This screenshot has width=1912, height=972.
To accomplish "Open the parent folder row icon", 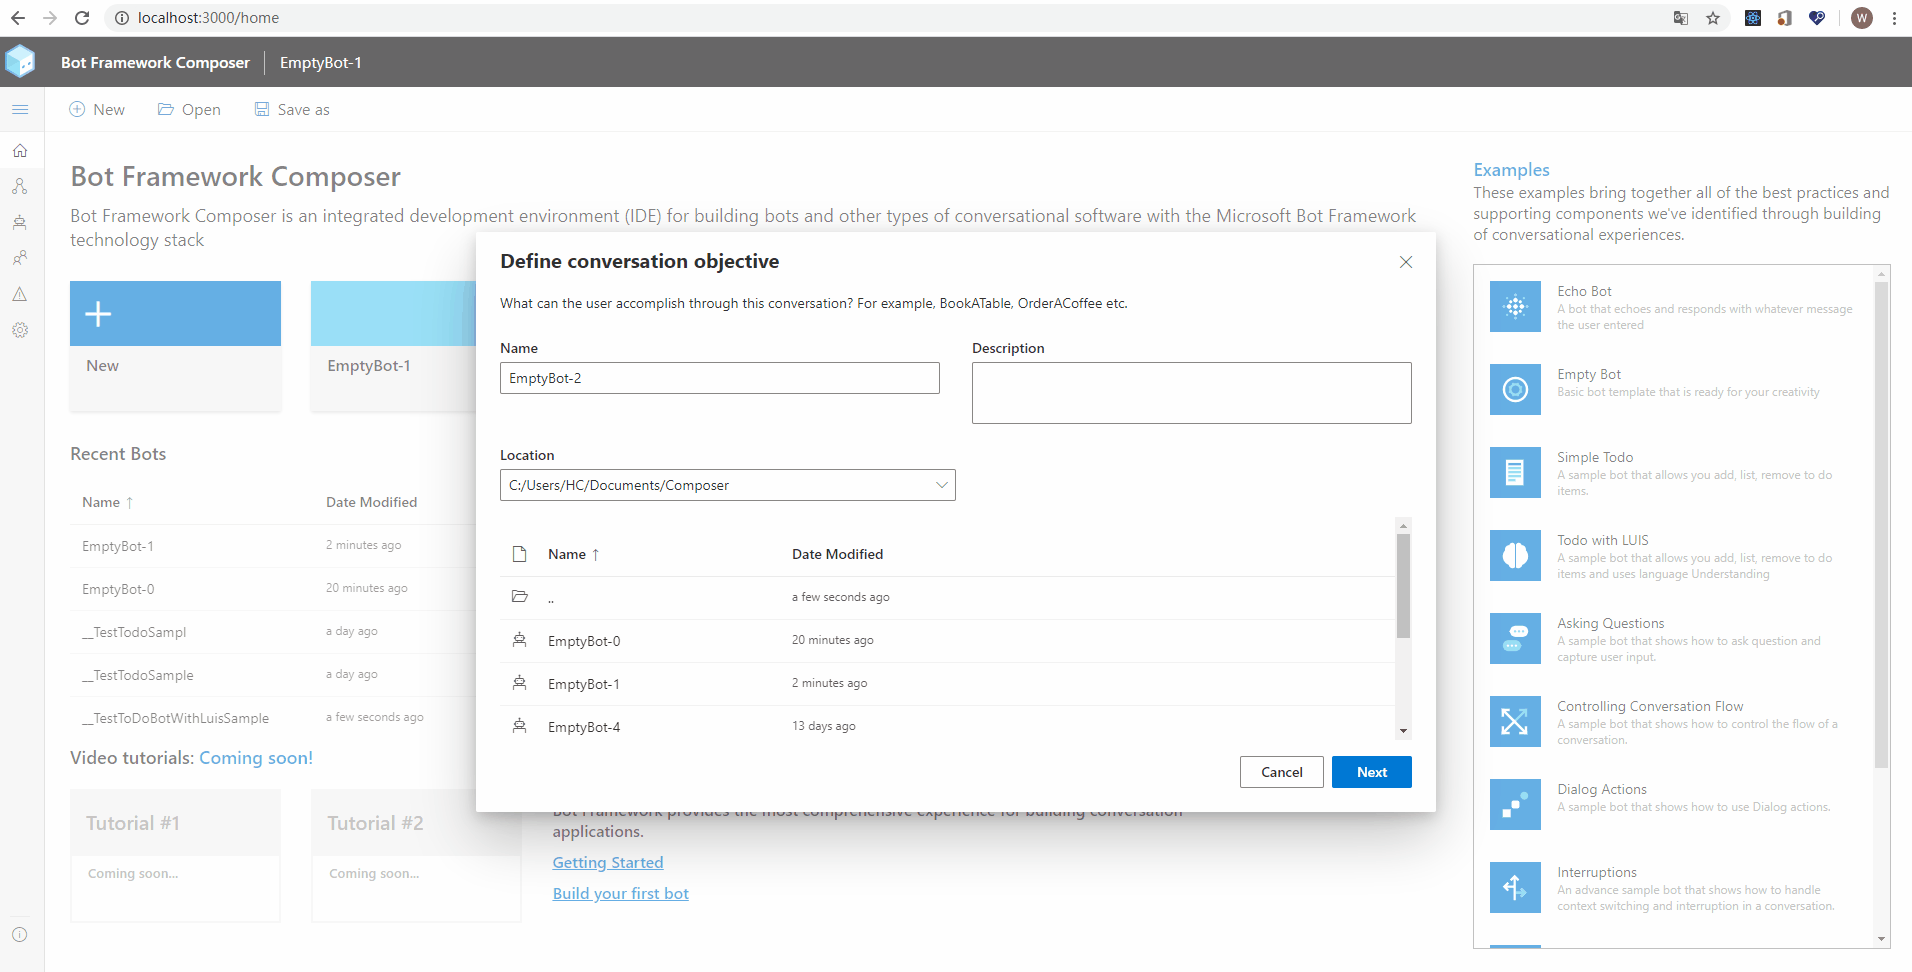I will [520, 597].
